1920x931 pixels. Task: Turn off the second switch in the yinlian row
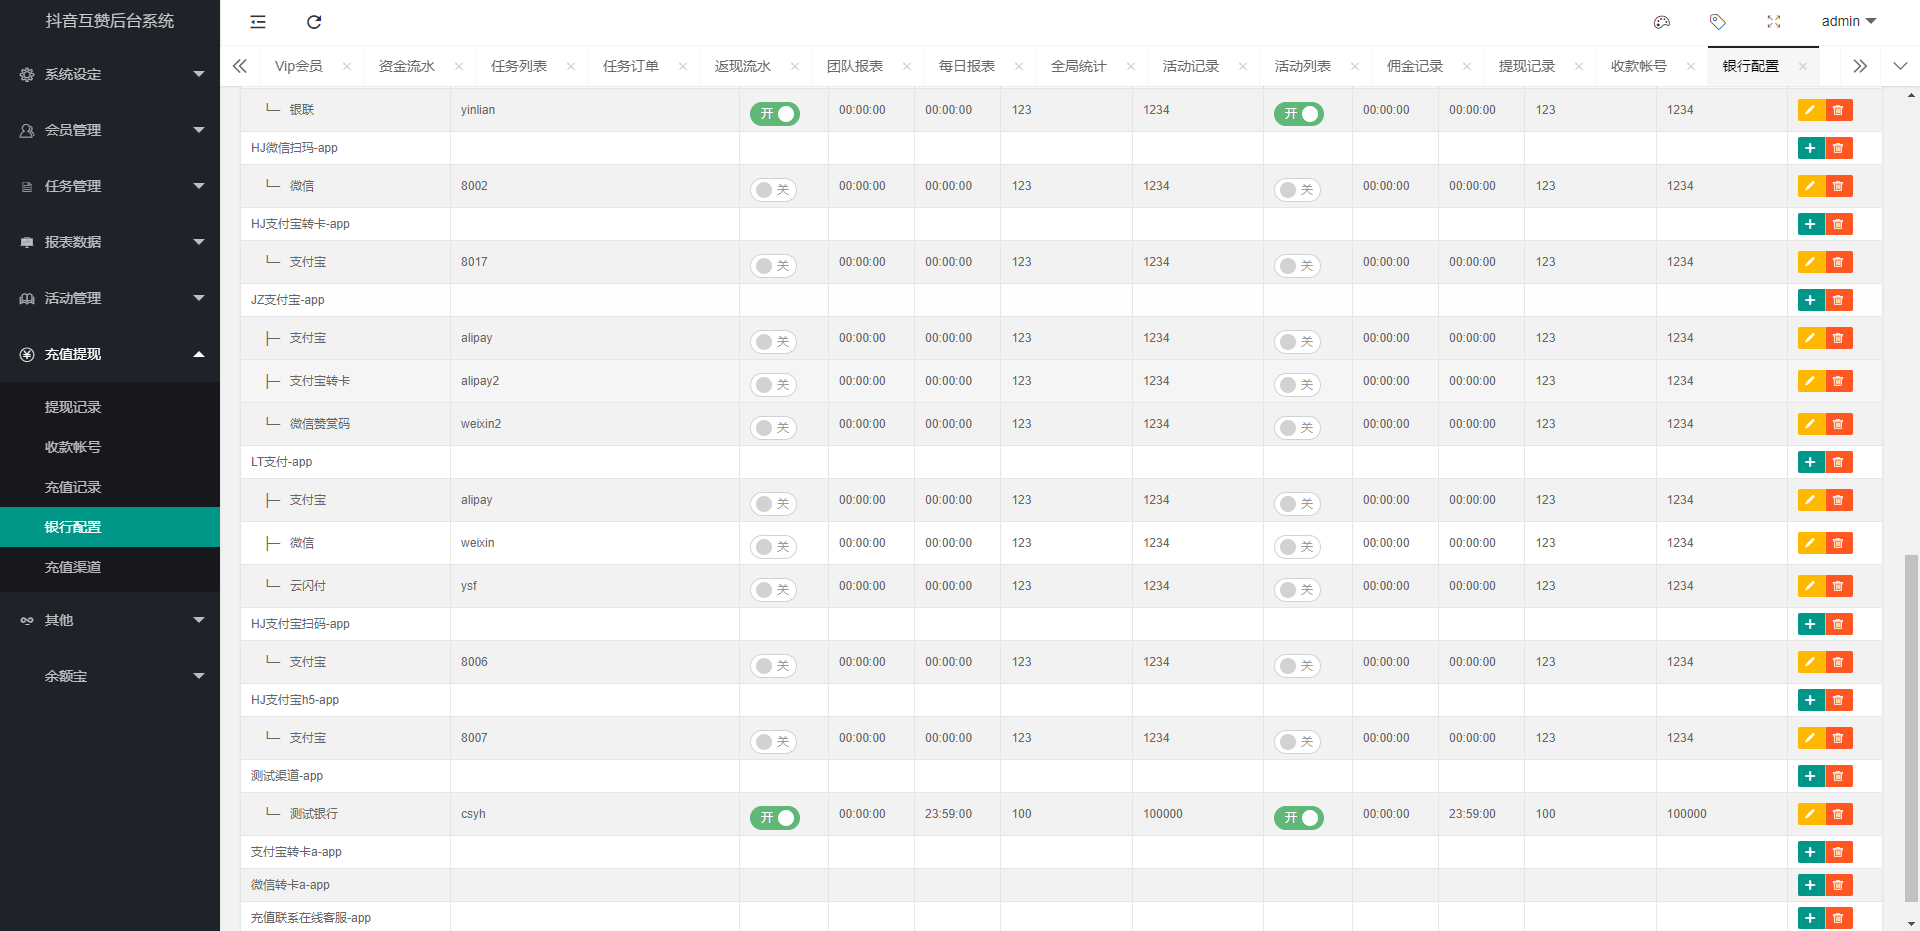(1299, 114)
